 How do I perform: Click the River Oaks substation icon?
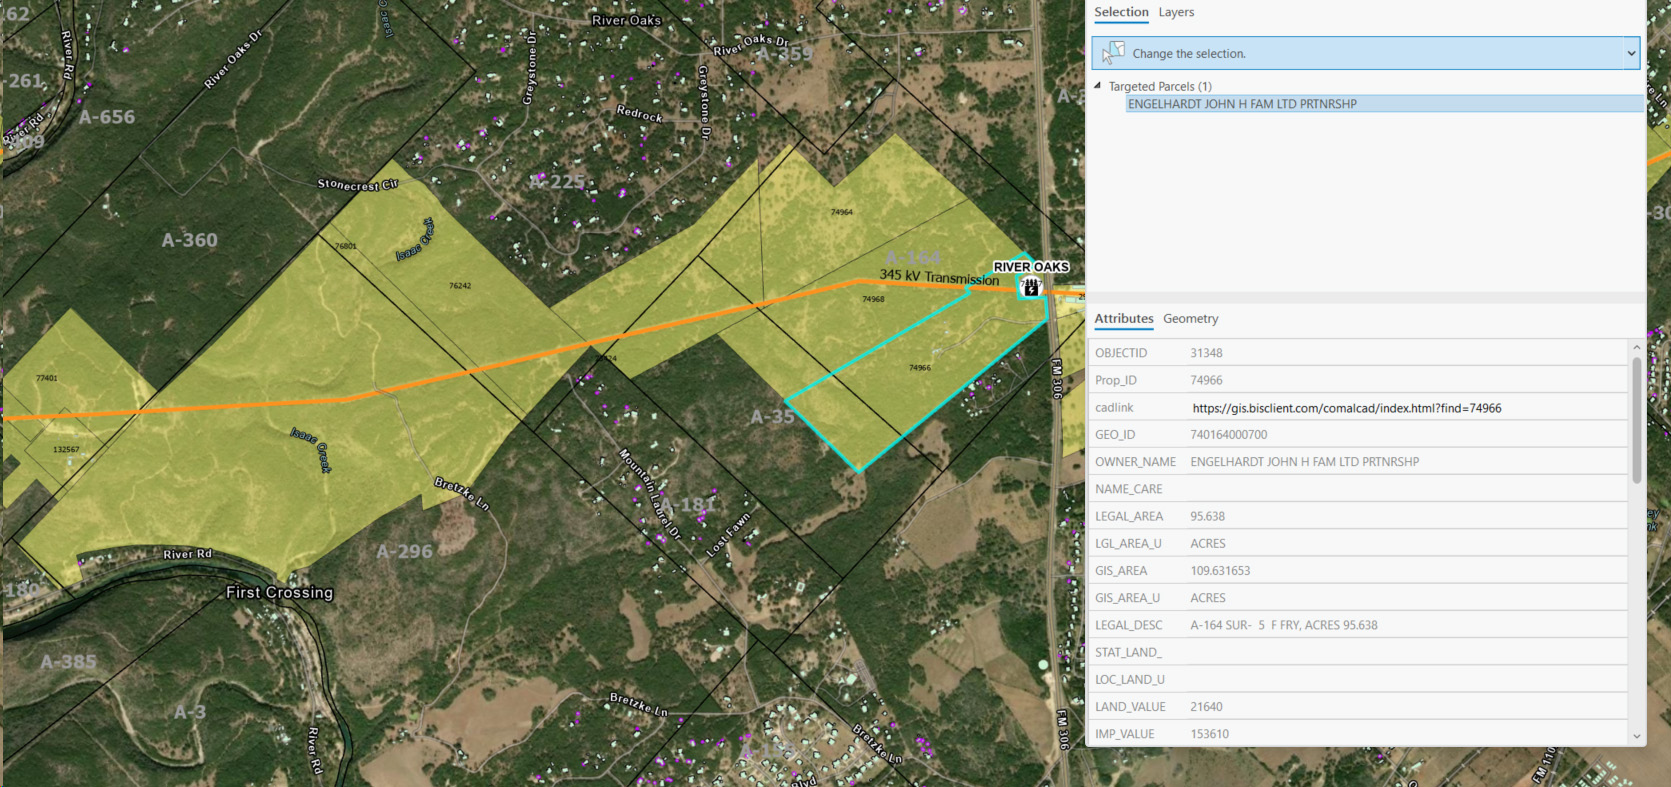(x=1030, y=288)
